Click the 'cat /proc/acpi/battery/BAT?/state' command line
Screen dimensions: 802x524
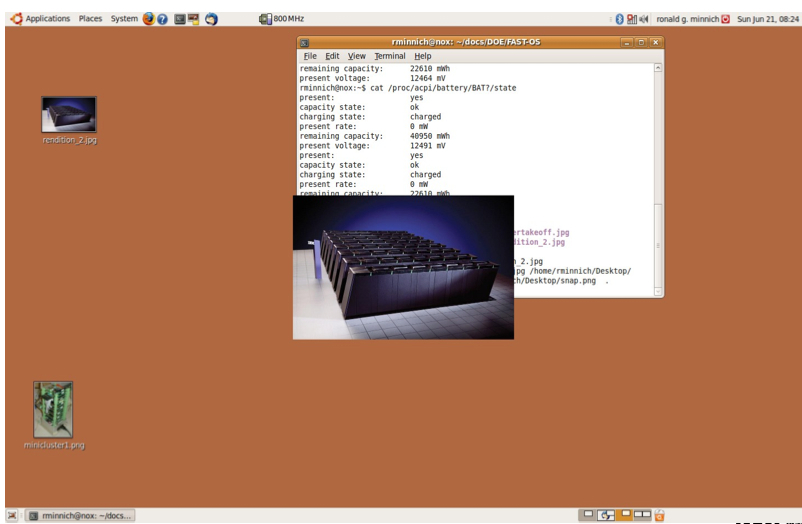(443, 88)
